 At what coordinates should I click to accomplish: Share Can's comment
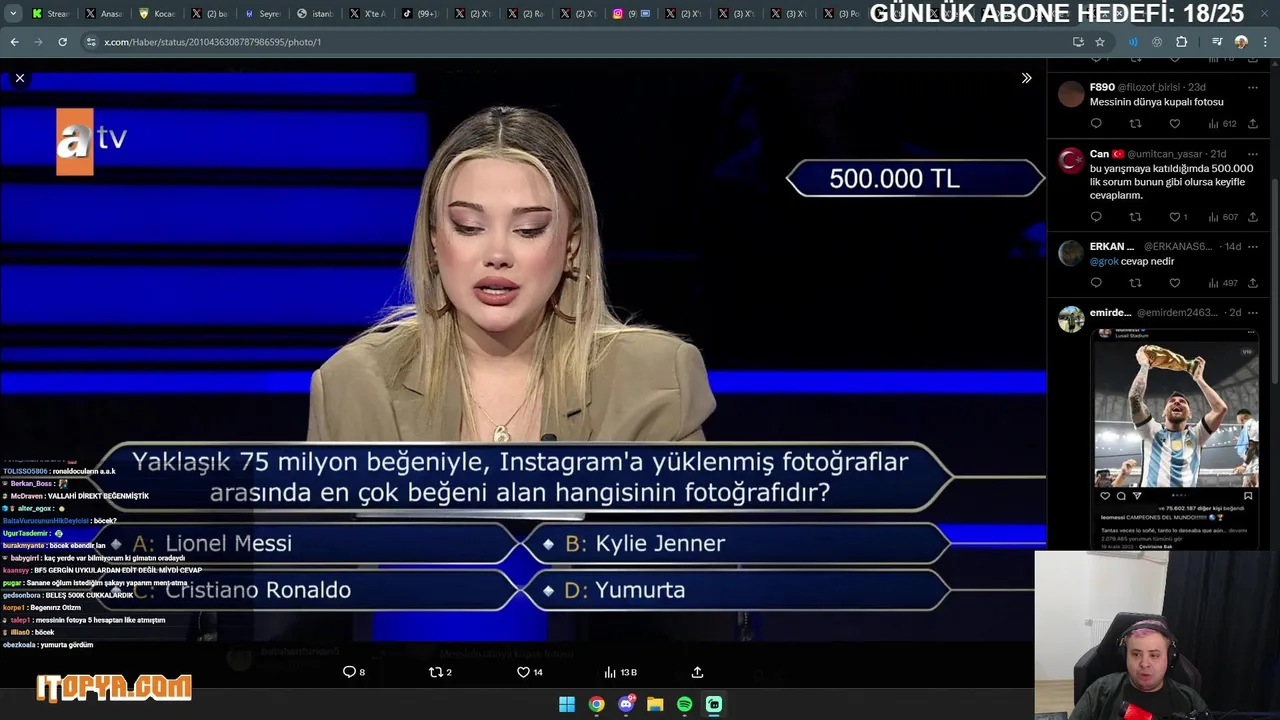click(x=1252, y=217)
